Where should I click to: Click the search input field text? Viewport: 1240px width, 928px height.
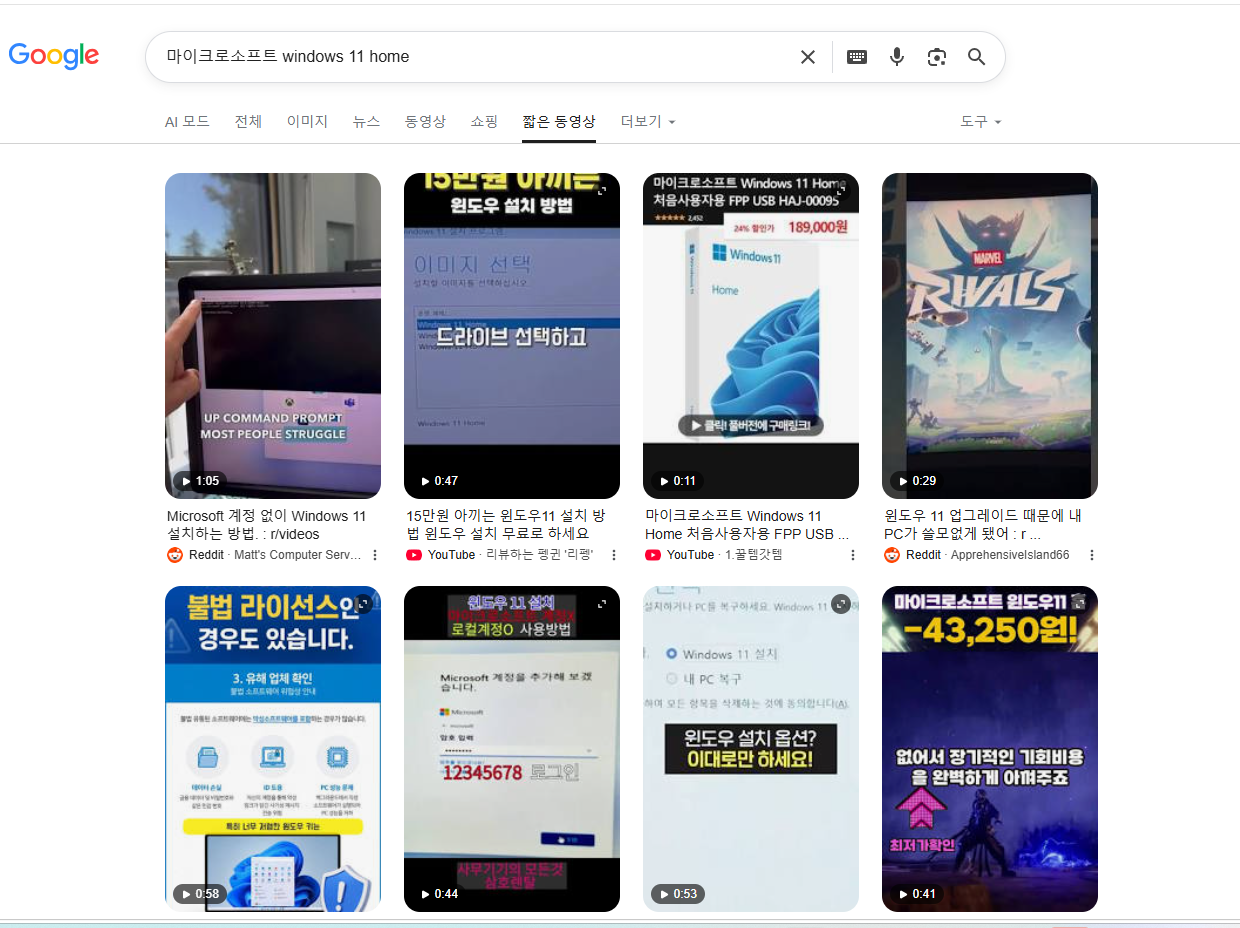(288, 57)
